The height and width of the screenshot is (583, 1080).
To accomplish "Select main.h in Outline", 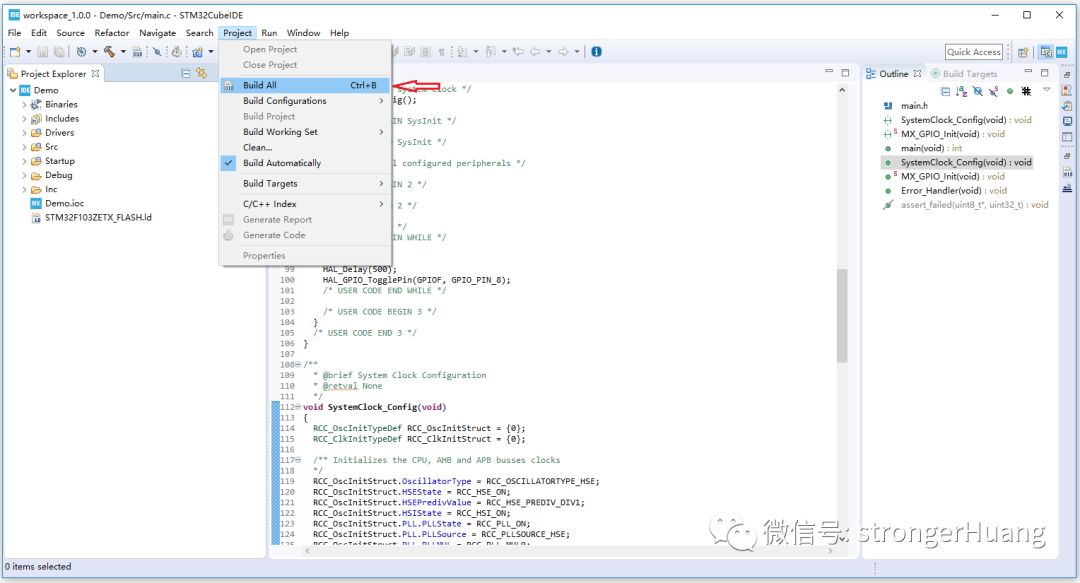I will pos(906,105).
